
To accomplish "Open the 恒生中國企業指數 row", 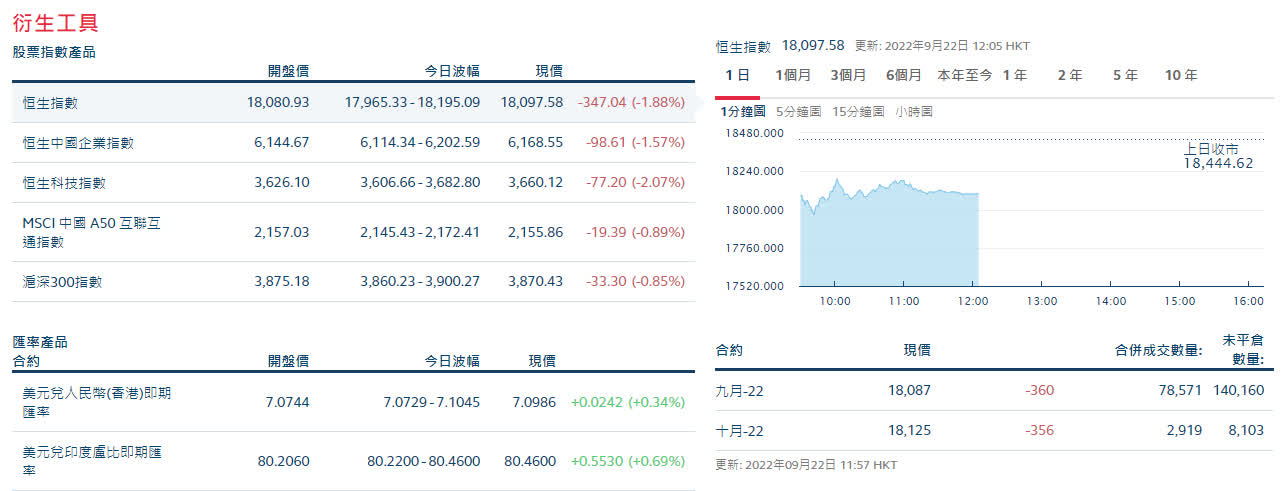I will 353,143.
